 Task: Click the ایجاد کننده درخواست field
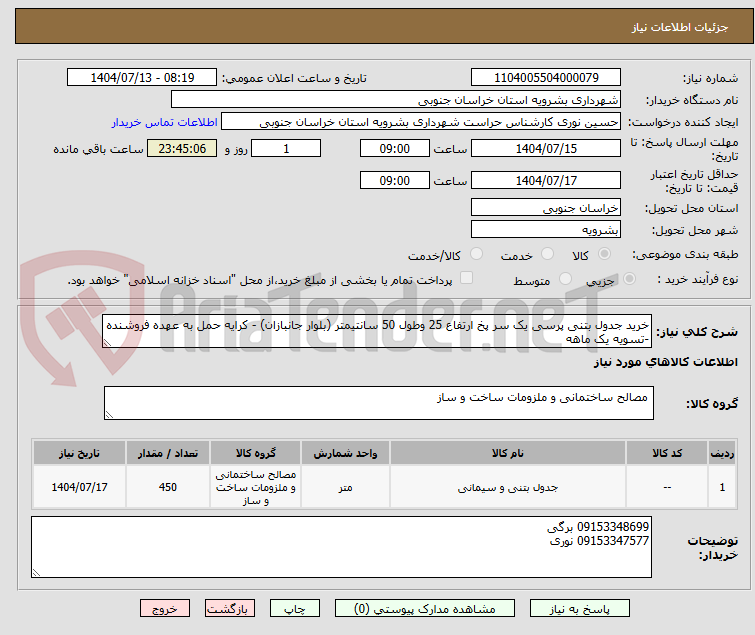(x=421, y=122)
